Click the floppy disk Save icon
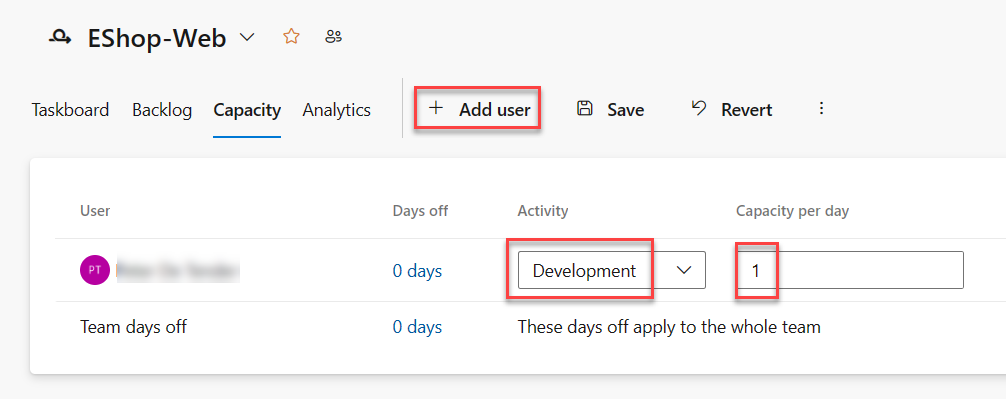 (584, 108)
